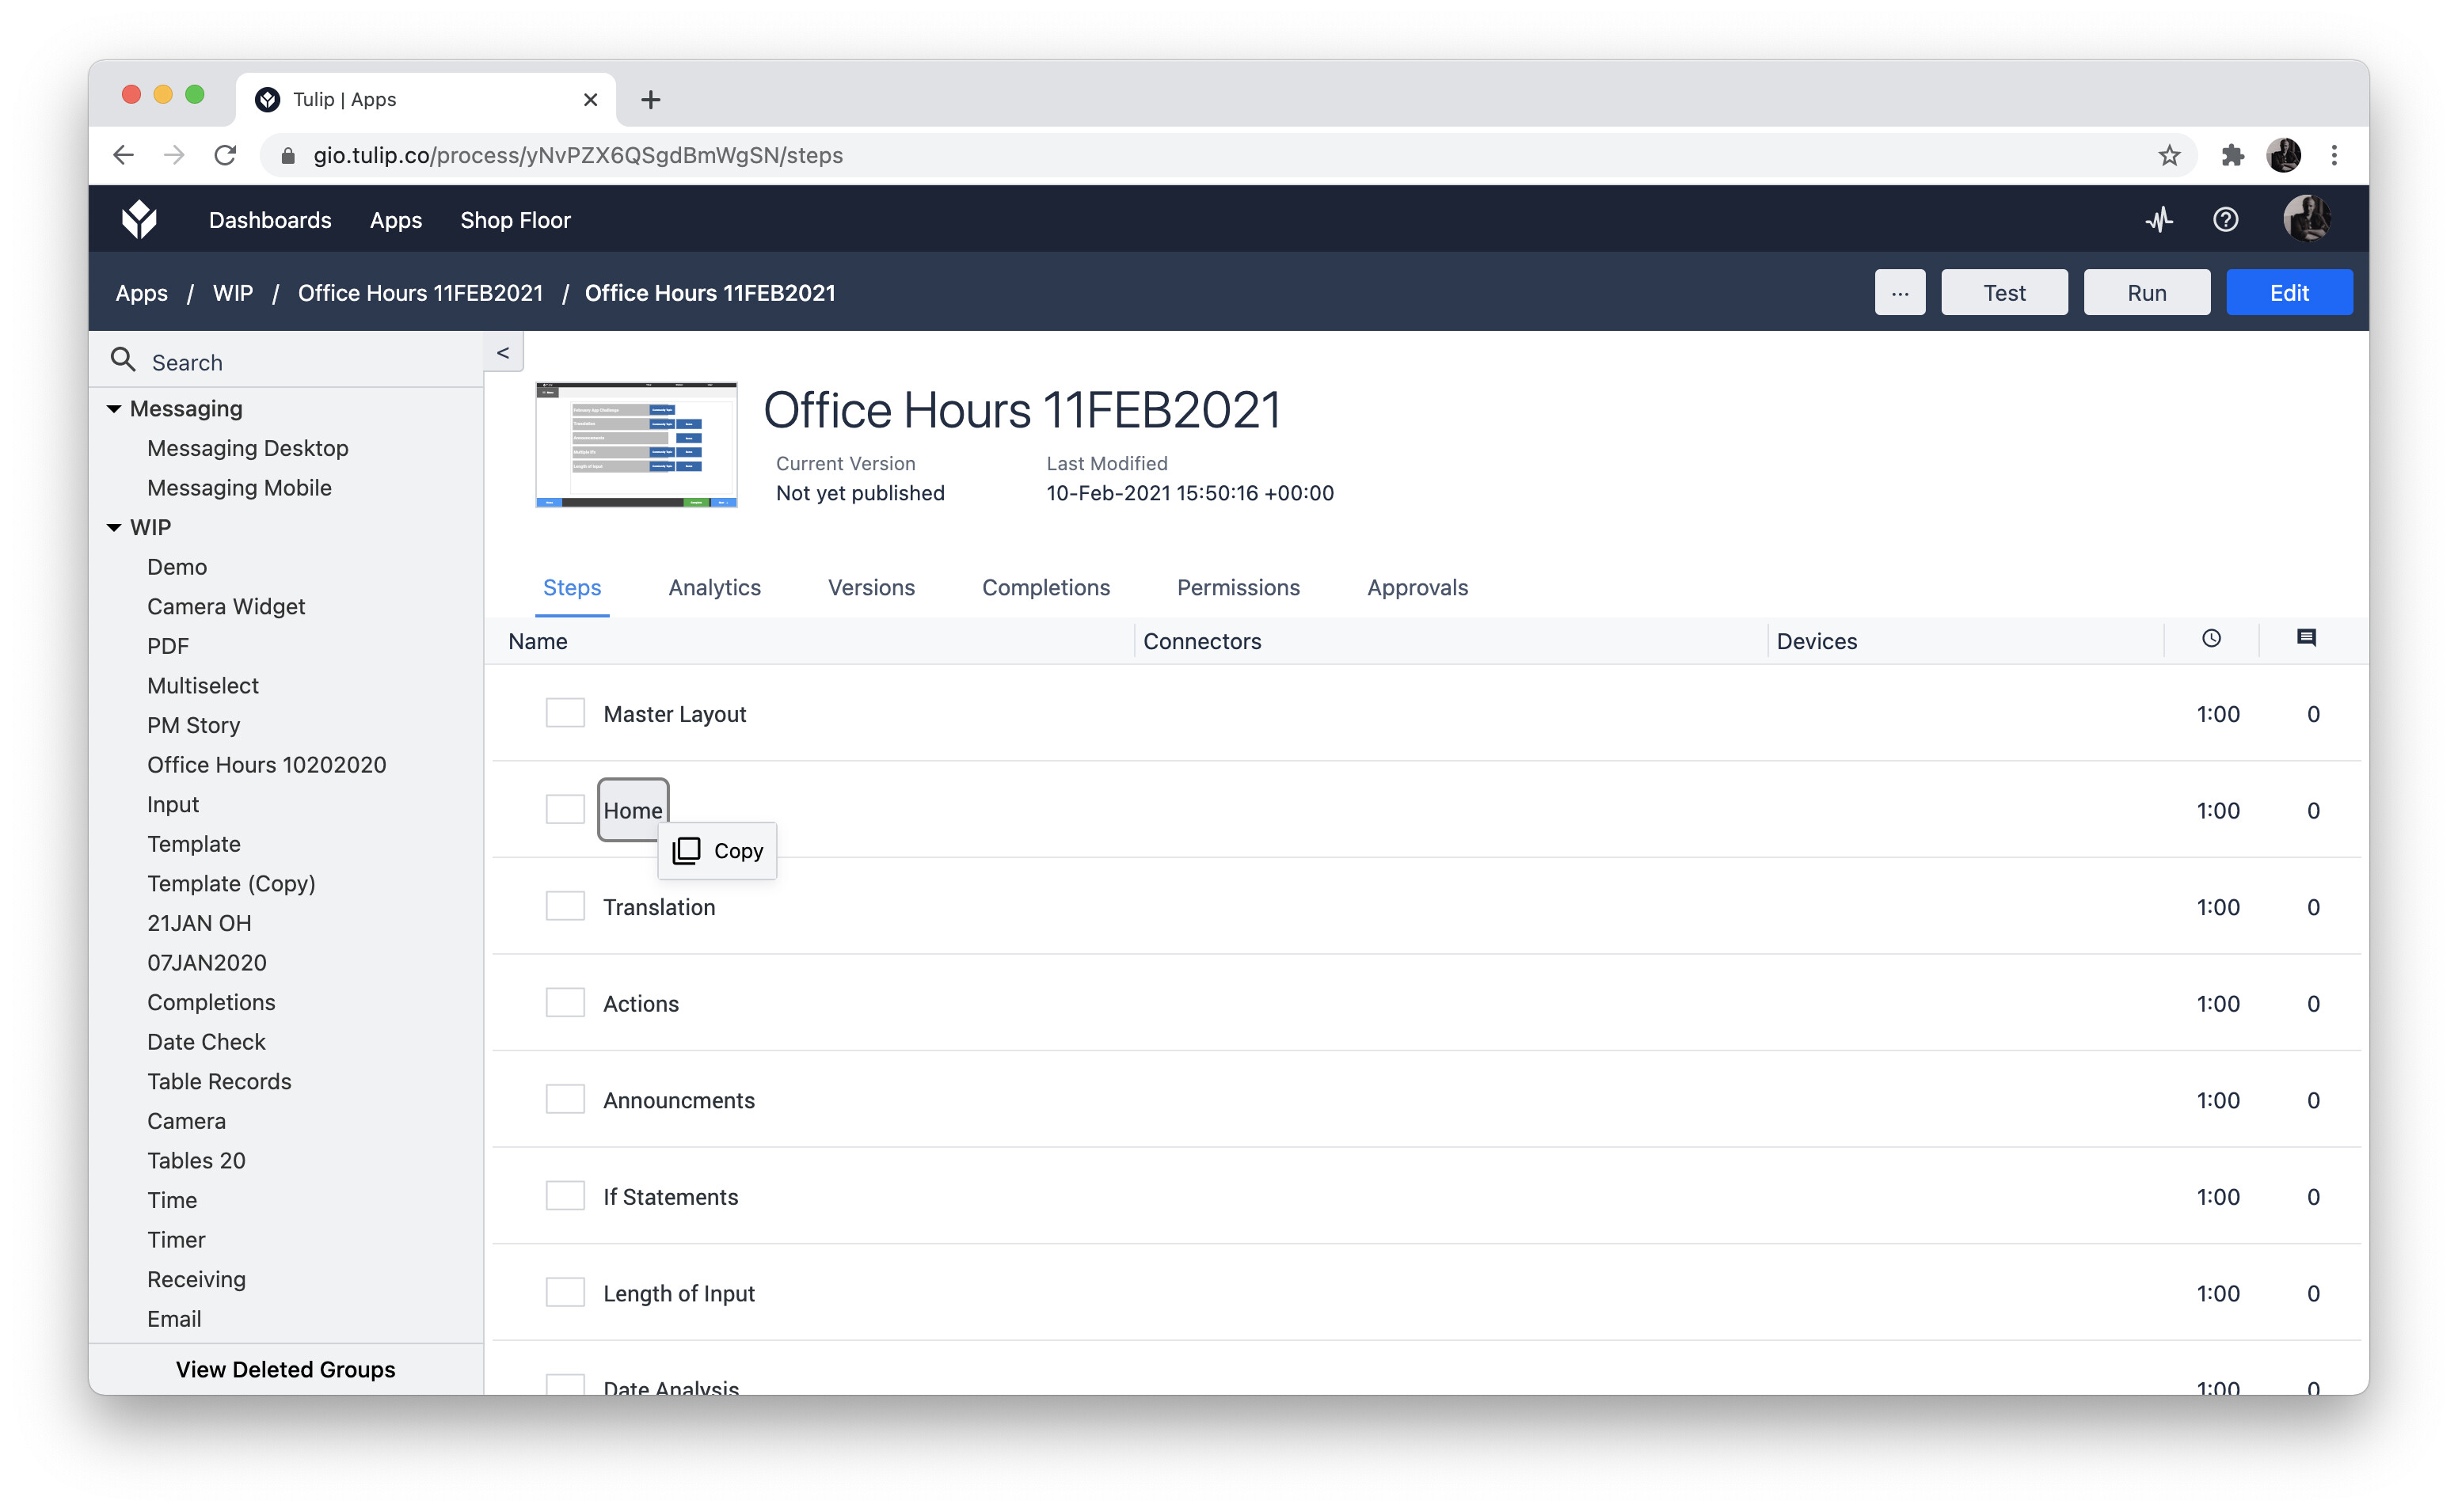The width and height of the screenshot is (2458, 1512).
Task: Collapse the sidebar with the arrow toggle
Action: (x=503, y=353)
